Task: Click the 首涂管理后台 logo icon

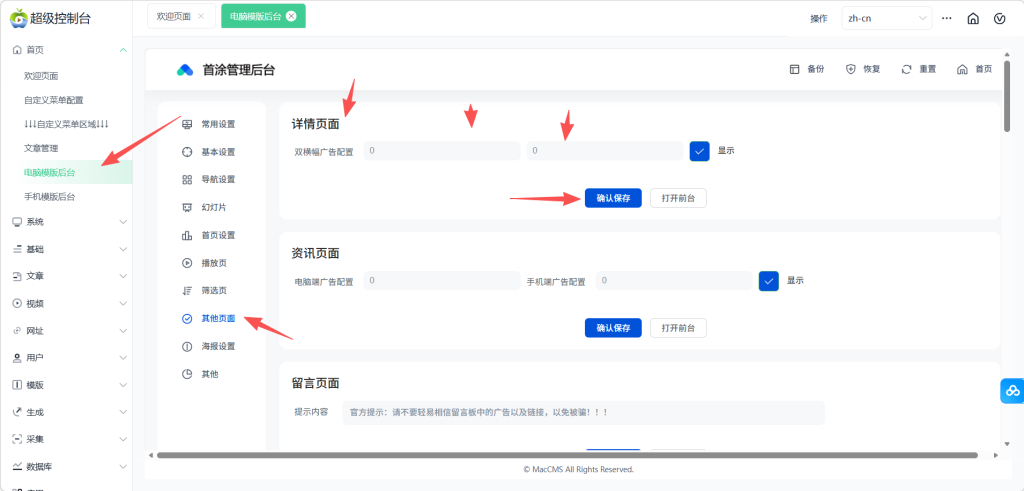Action: coord(185,70)
